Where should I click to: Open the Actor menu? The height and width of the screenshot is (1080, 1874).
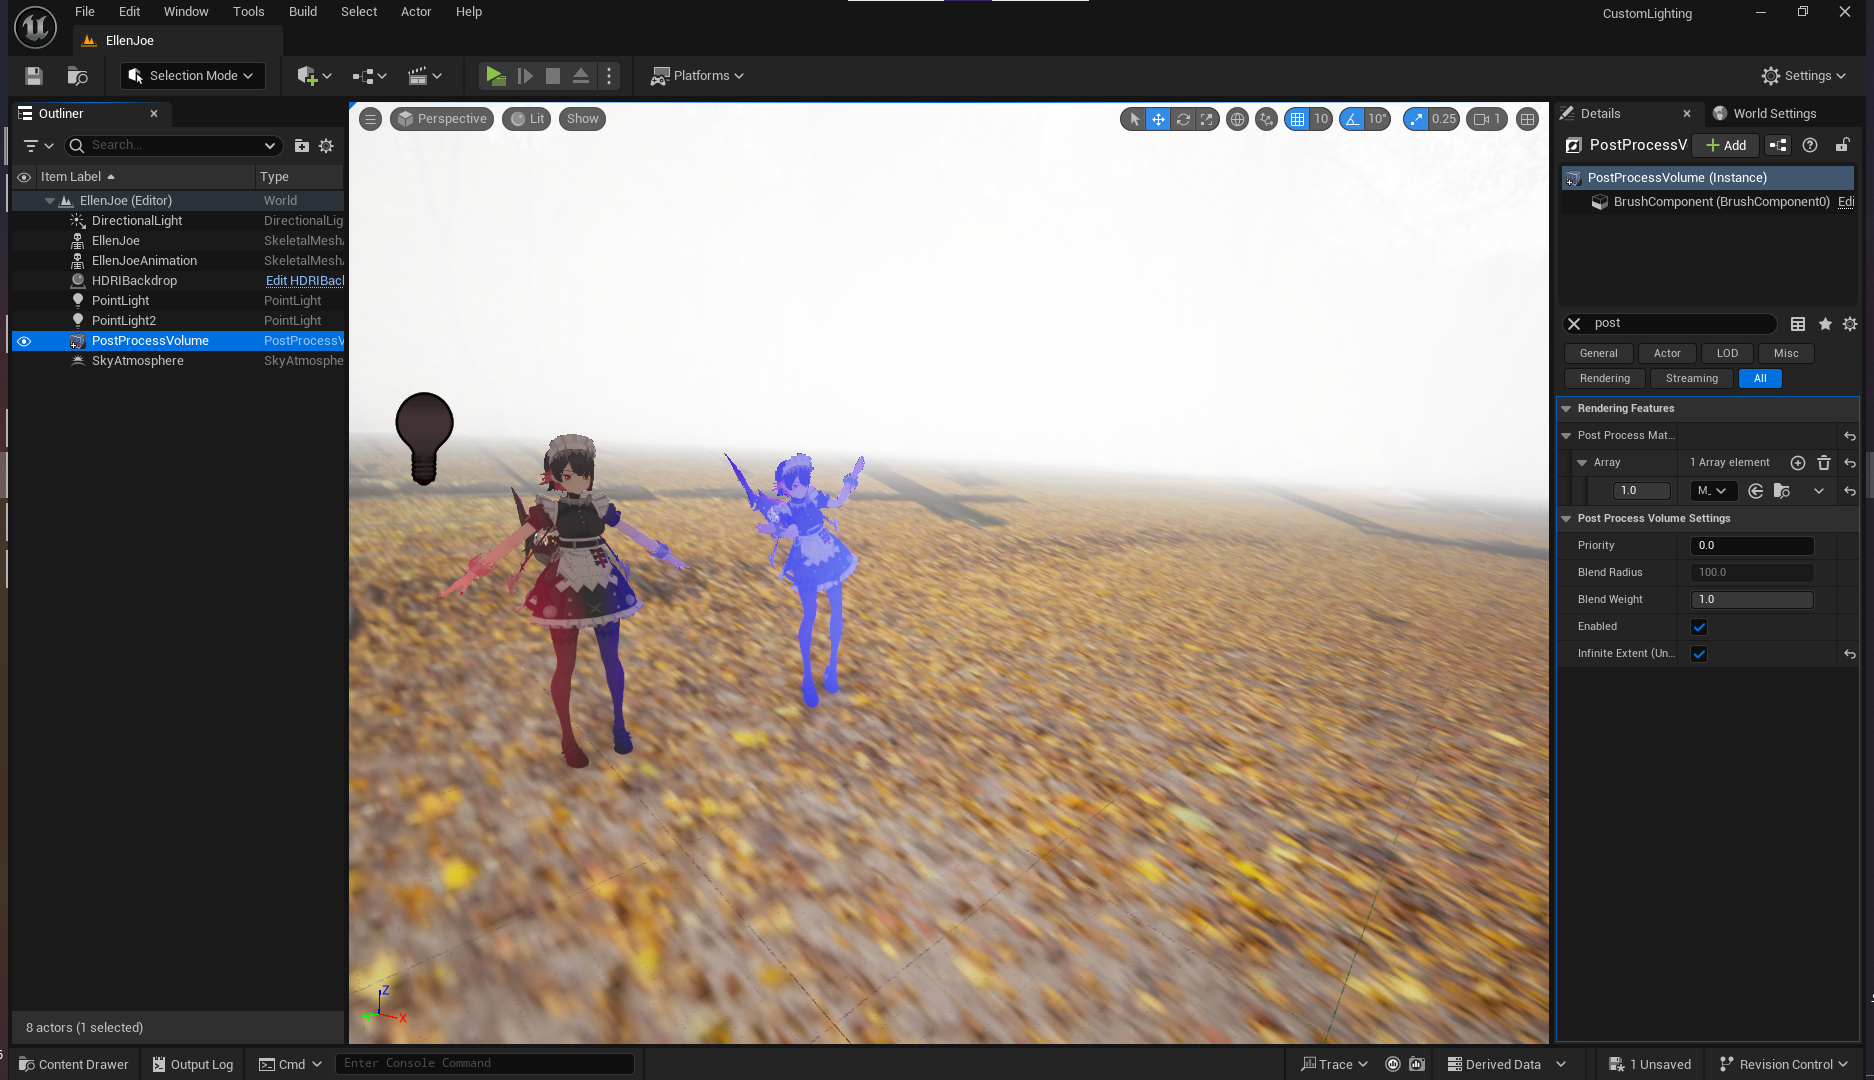[x=416, y=12]
